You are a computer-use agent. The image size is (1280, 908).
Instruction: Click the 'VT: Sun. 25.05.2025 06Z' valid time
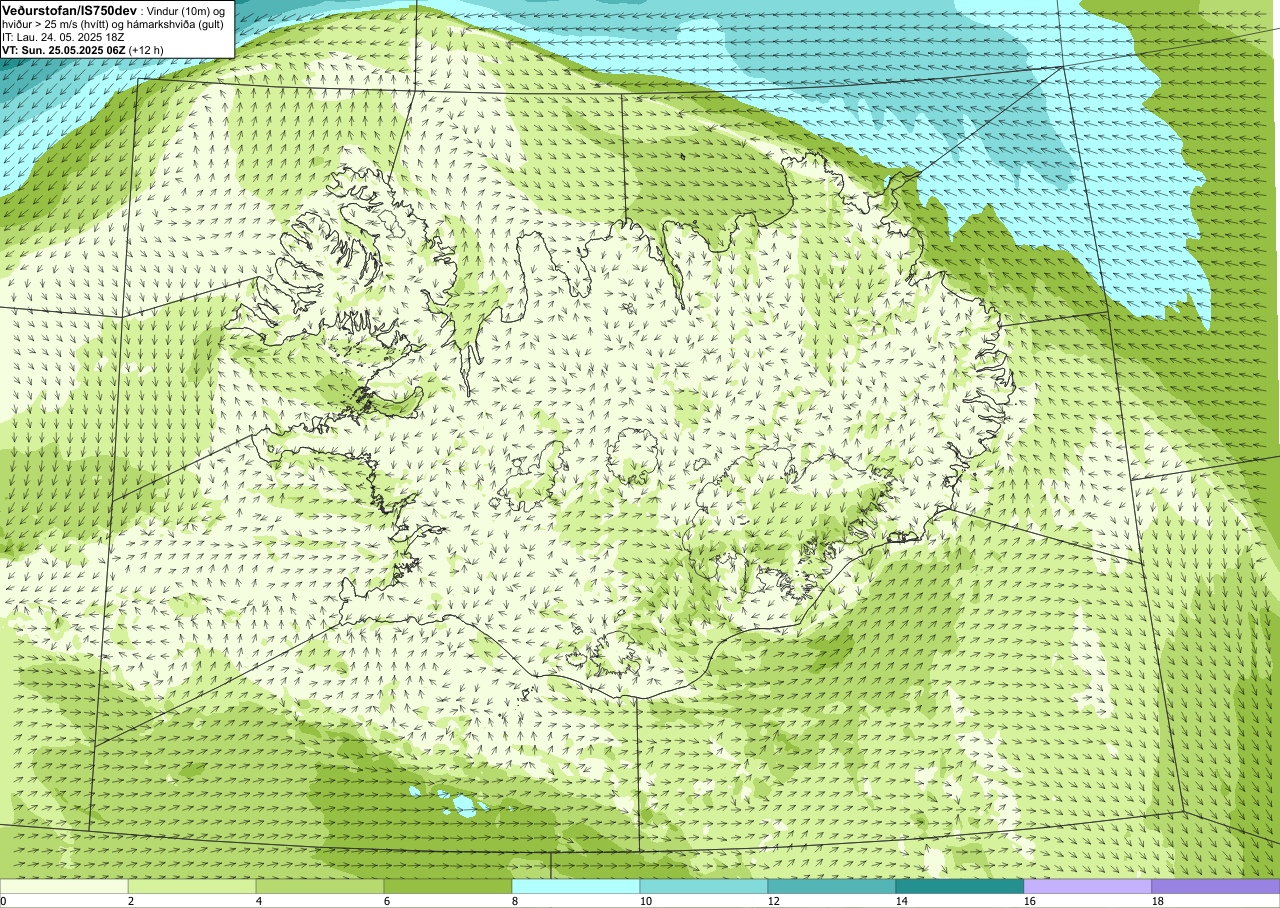63,49
